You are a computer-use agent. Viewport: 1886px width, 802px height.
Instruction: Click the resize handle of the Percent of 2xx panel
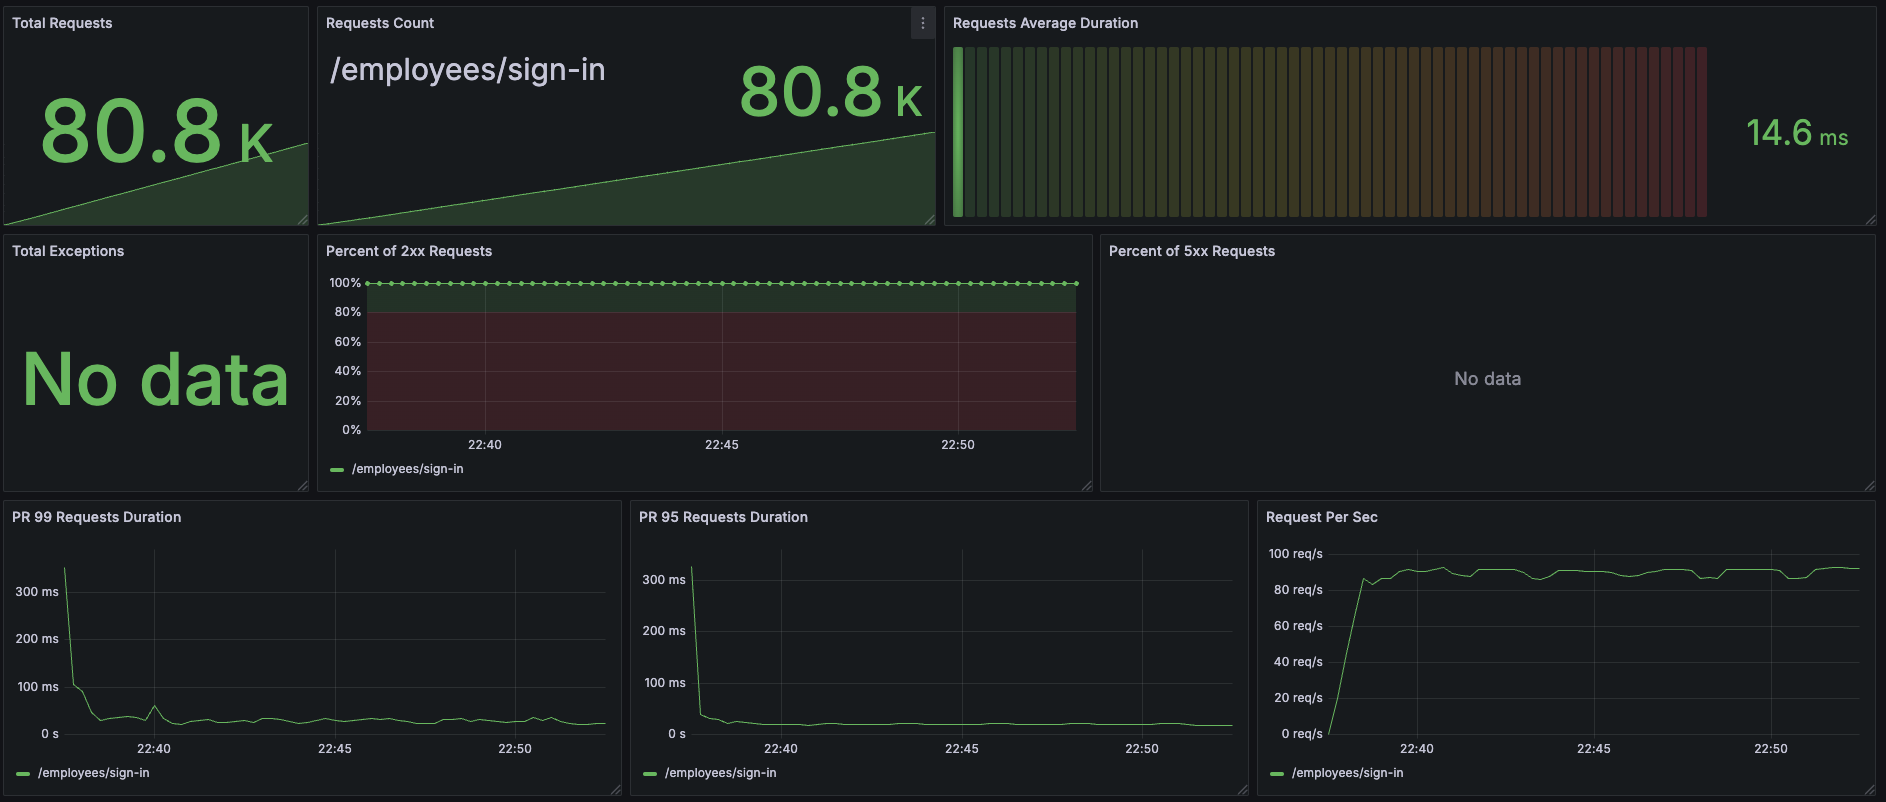(1086, 485)
